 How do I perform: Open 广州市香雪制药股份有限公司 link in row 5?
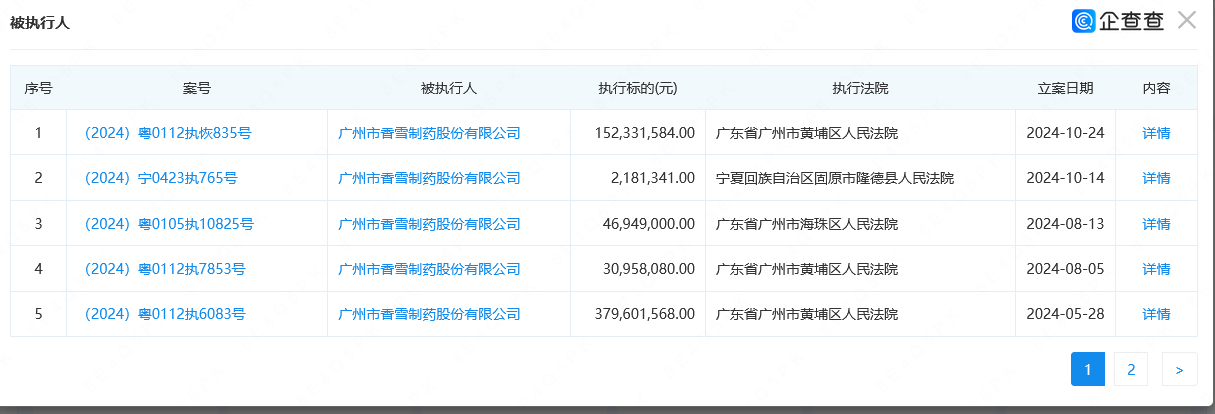click(x=430, y=314)
